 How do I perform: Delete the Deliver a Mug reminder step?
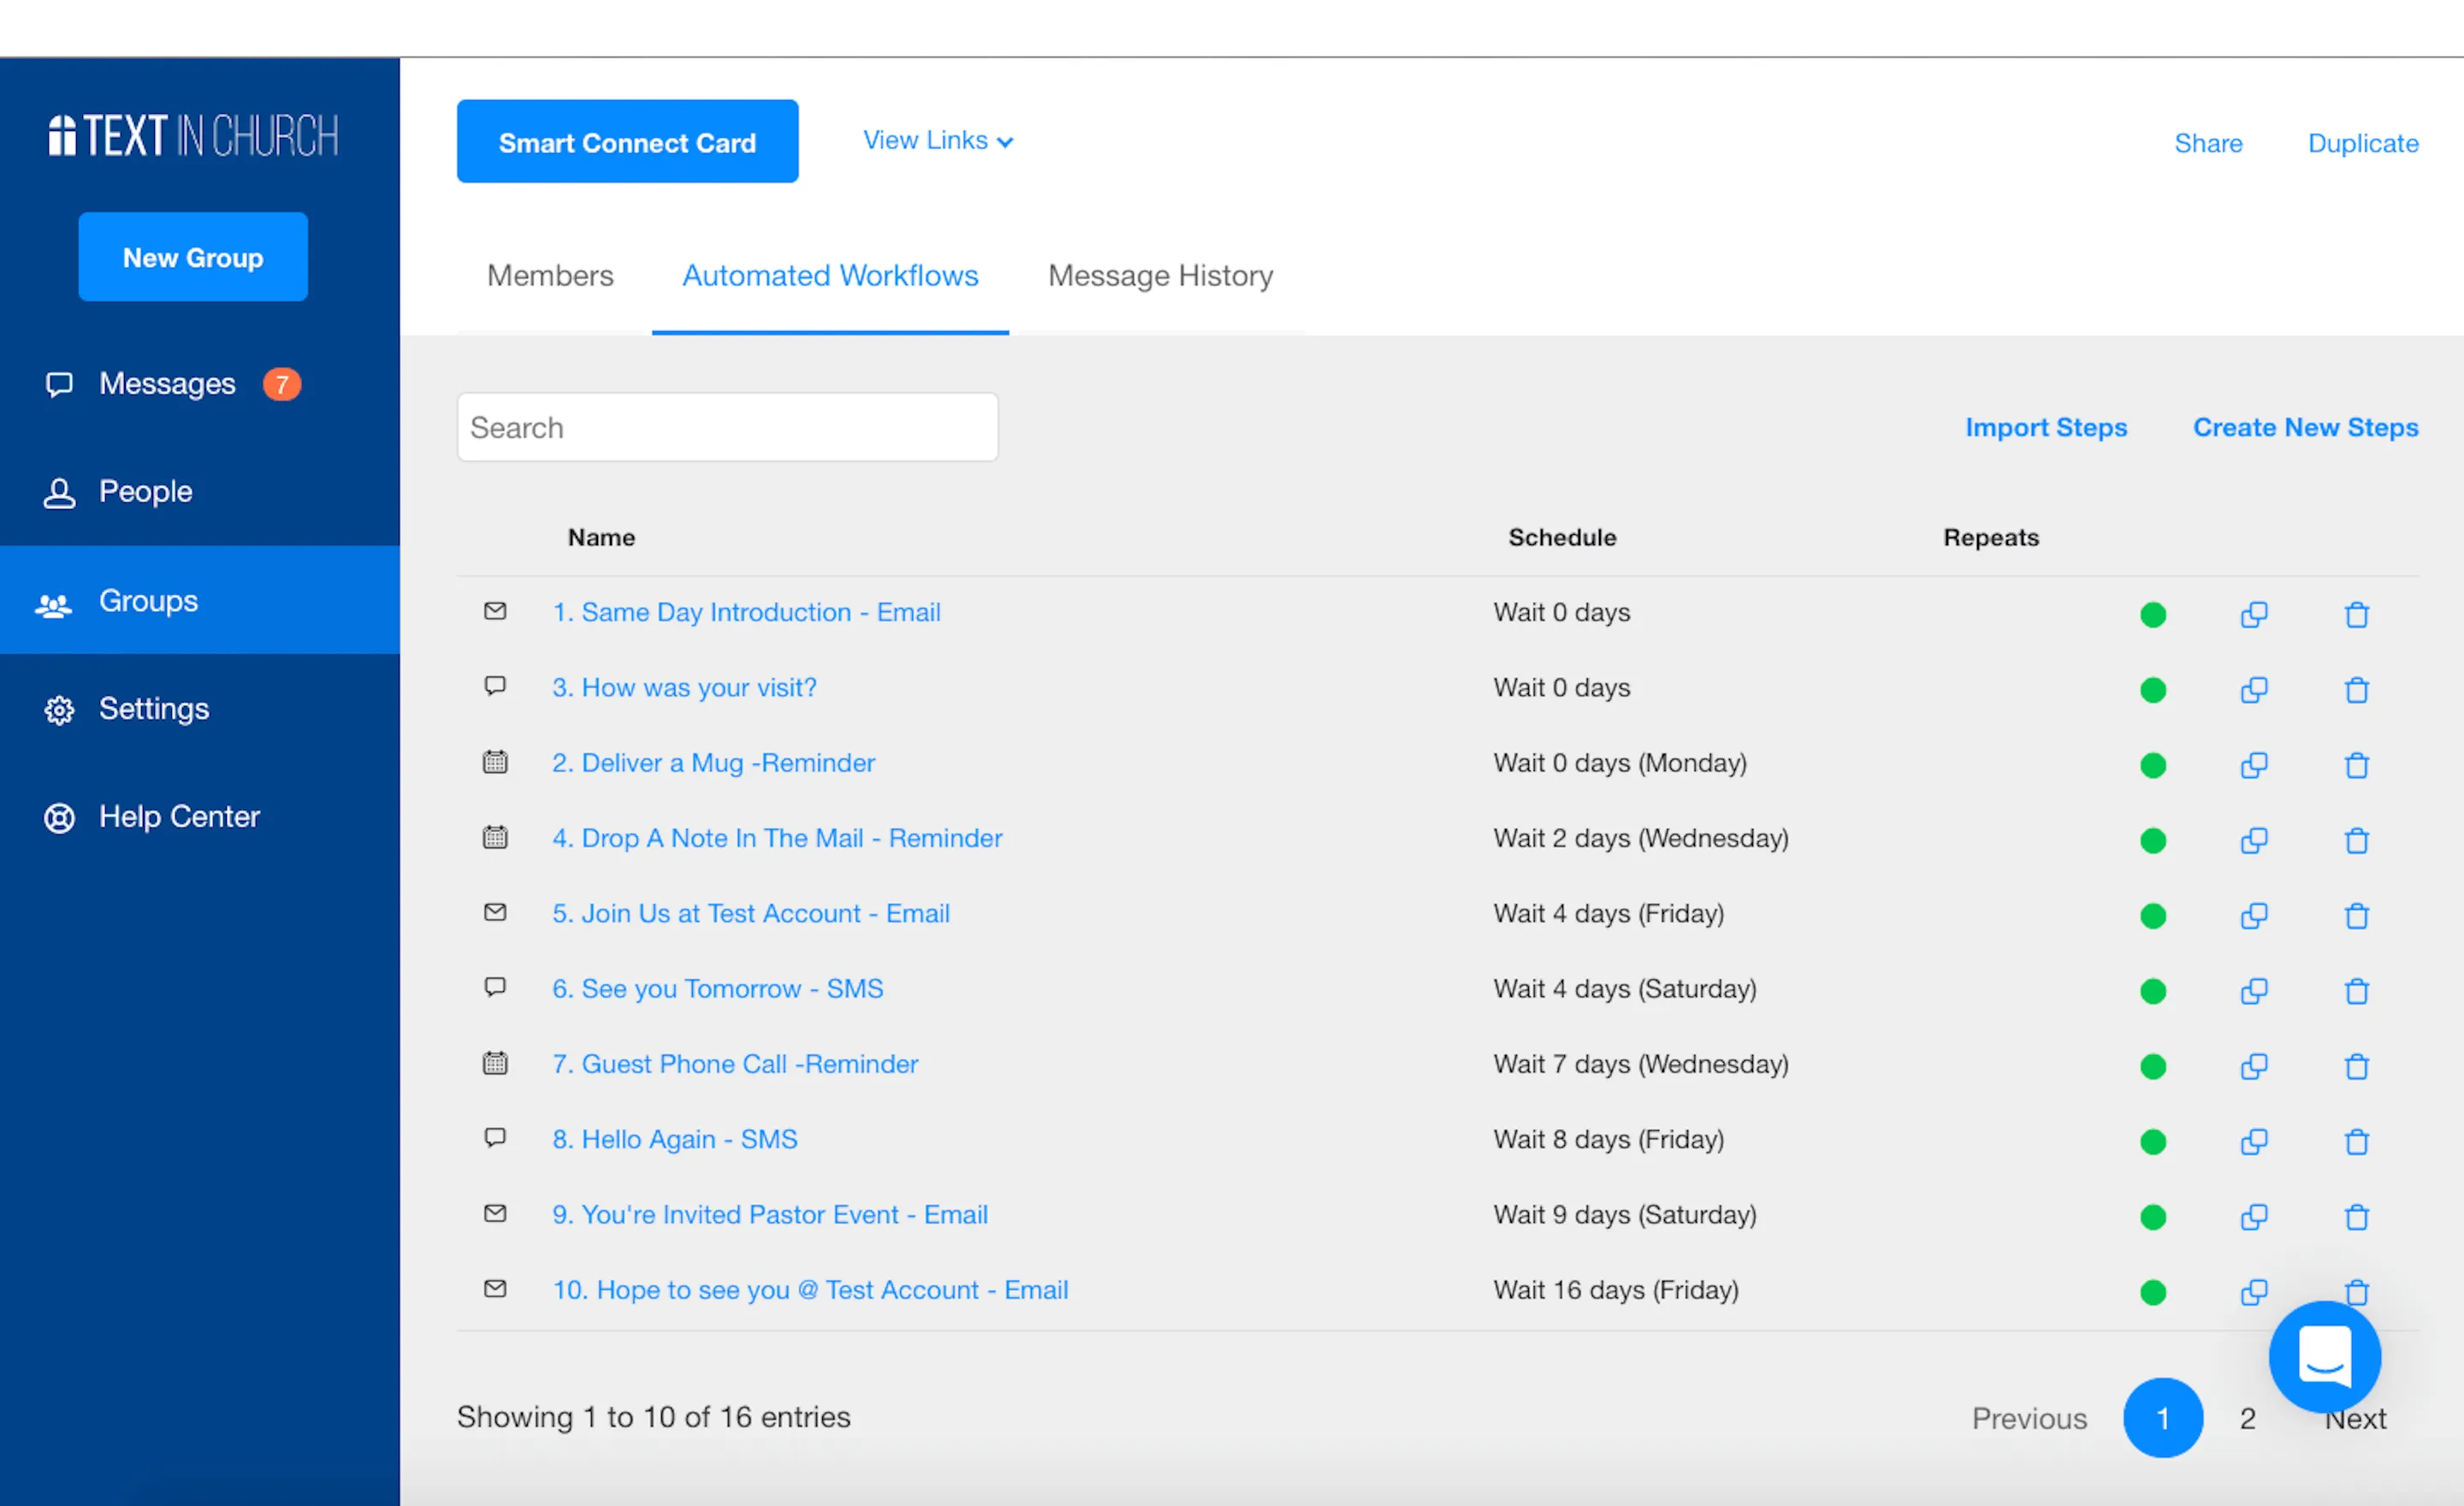click(2356, 765)
